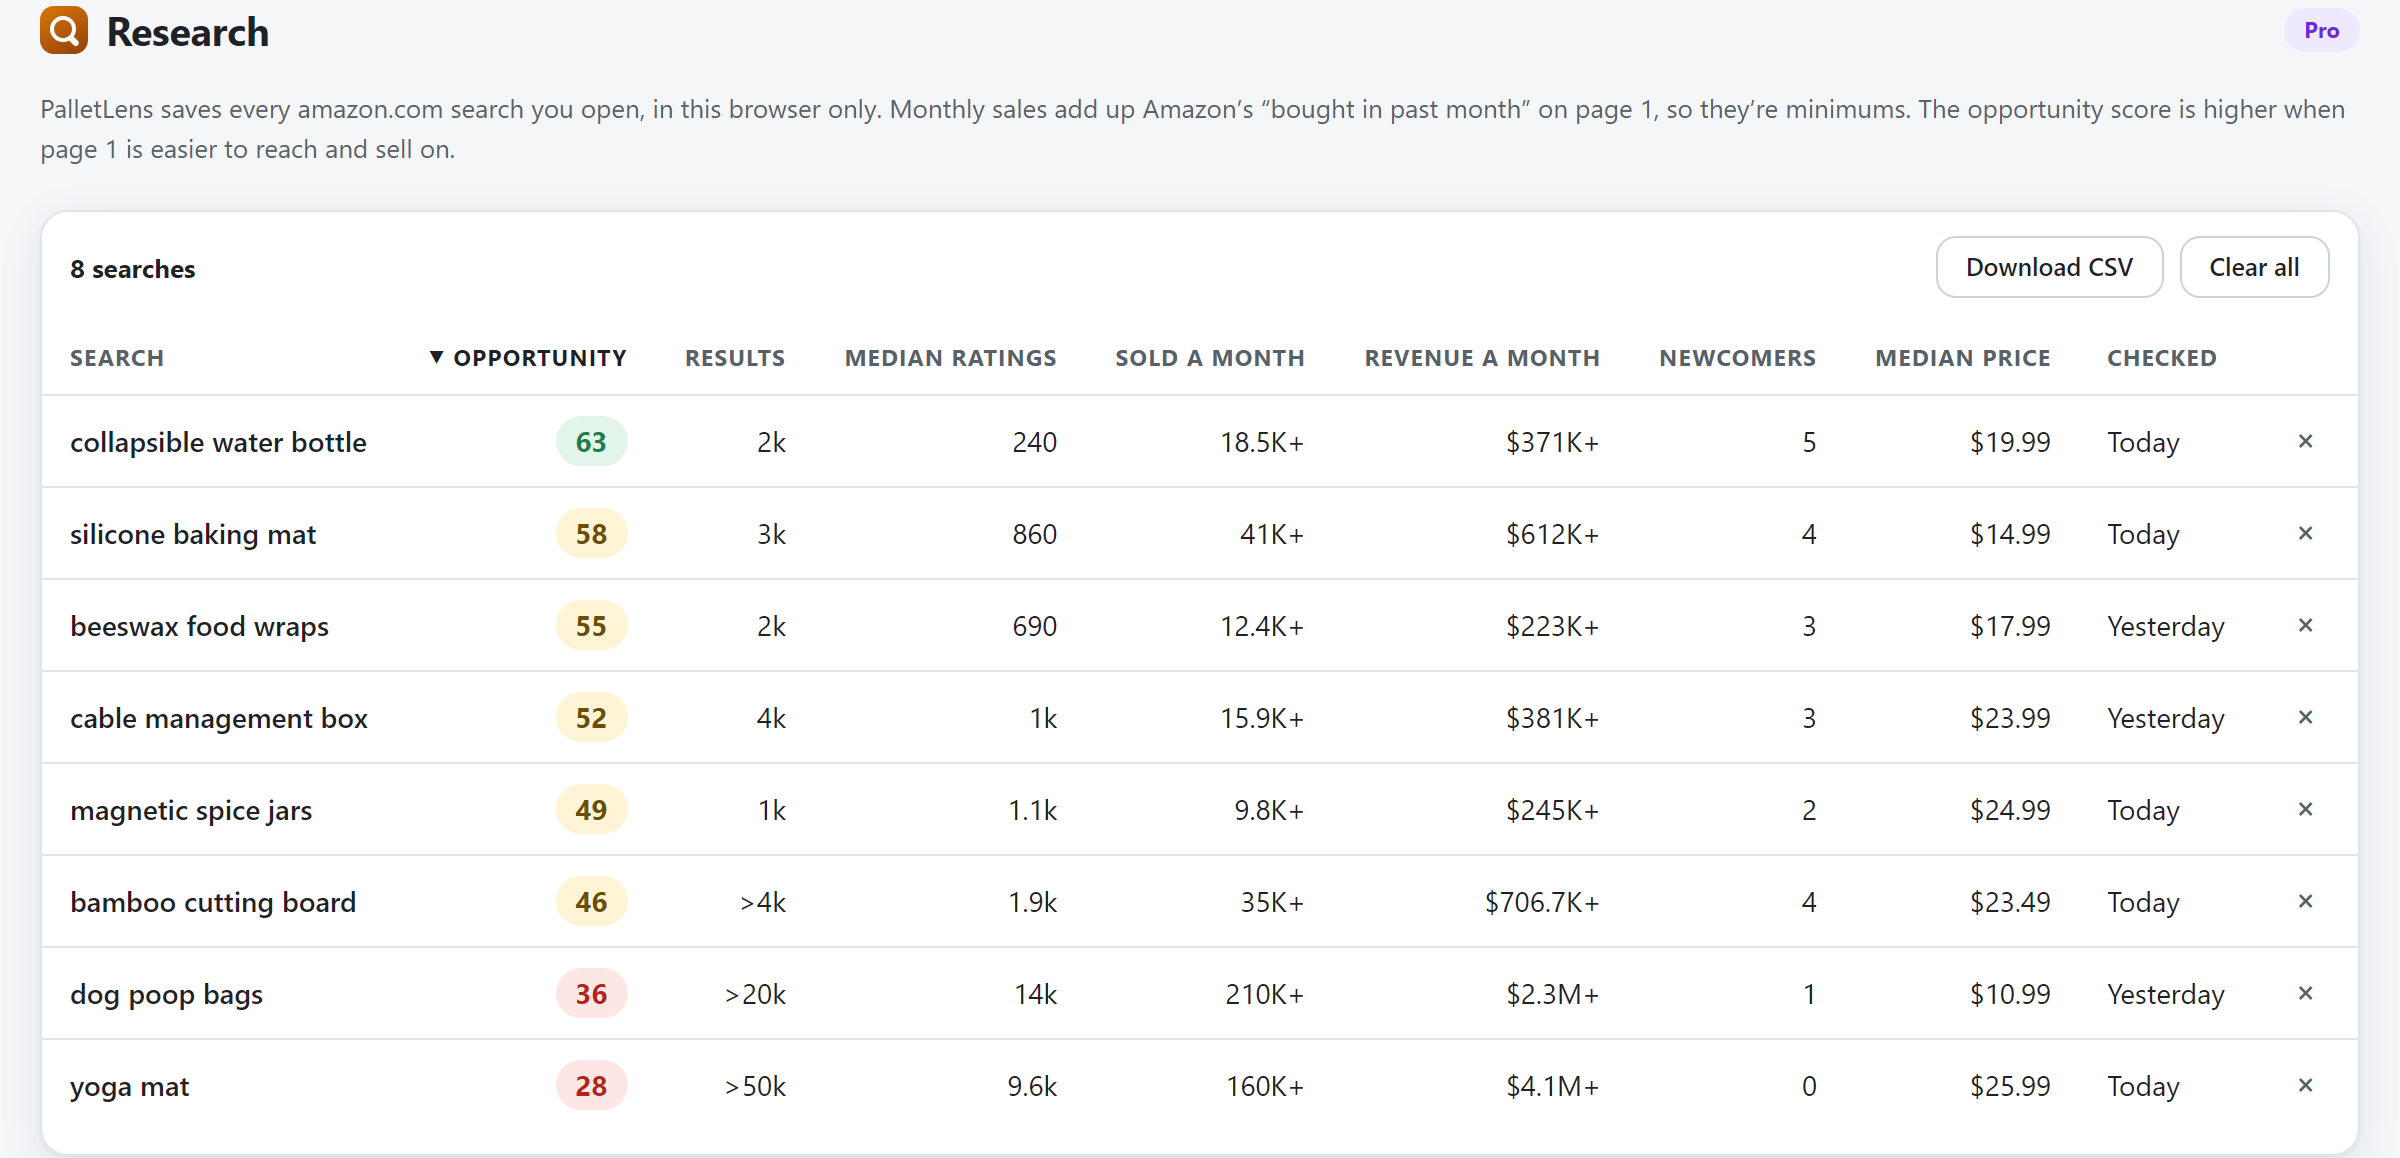
Task: Click the >50k results value
Action: pyautogui.click(x=755, y=1086)
